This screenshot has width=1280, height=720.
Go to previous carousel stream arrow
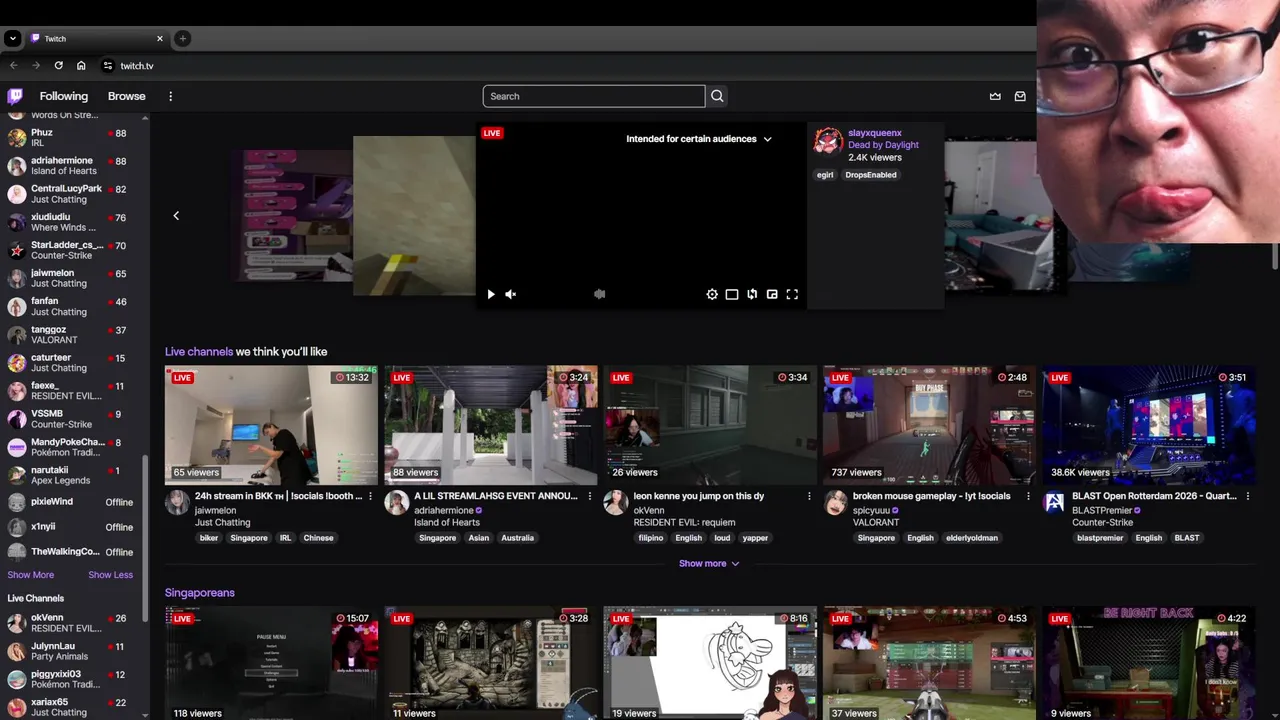[x=176, y=215]
